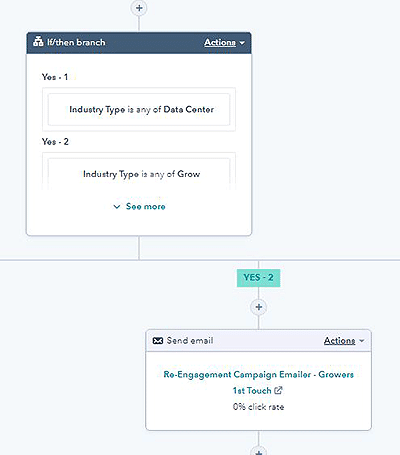Screen dimensions: 400x455
Task: Open Actions dropdown on If/then branch
Action: coord(224,42)
